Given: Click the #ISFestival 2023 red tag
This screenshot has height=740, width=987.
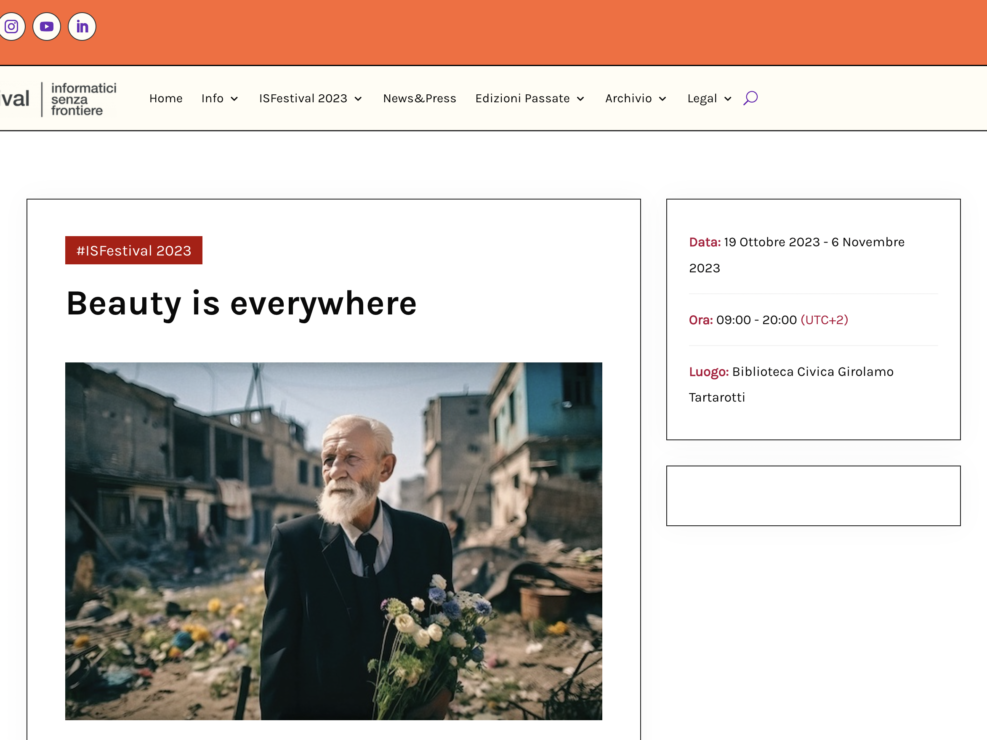Looking at the screenshot, I should [x=133, y=250].
